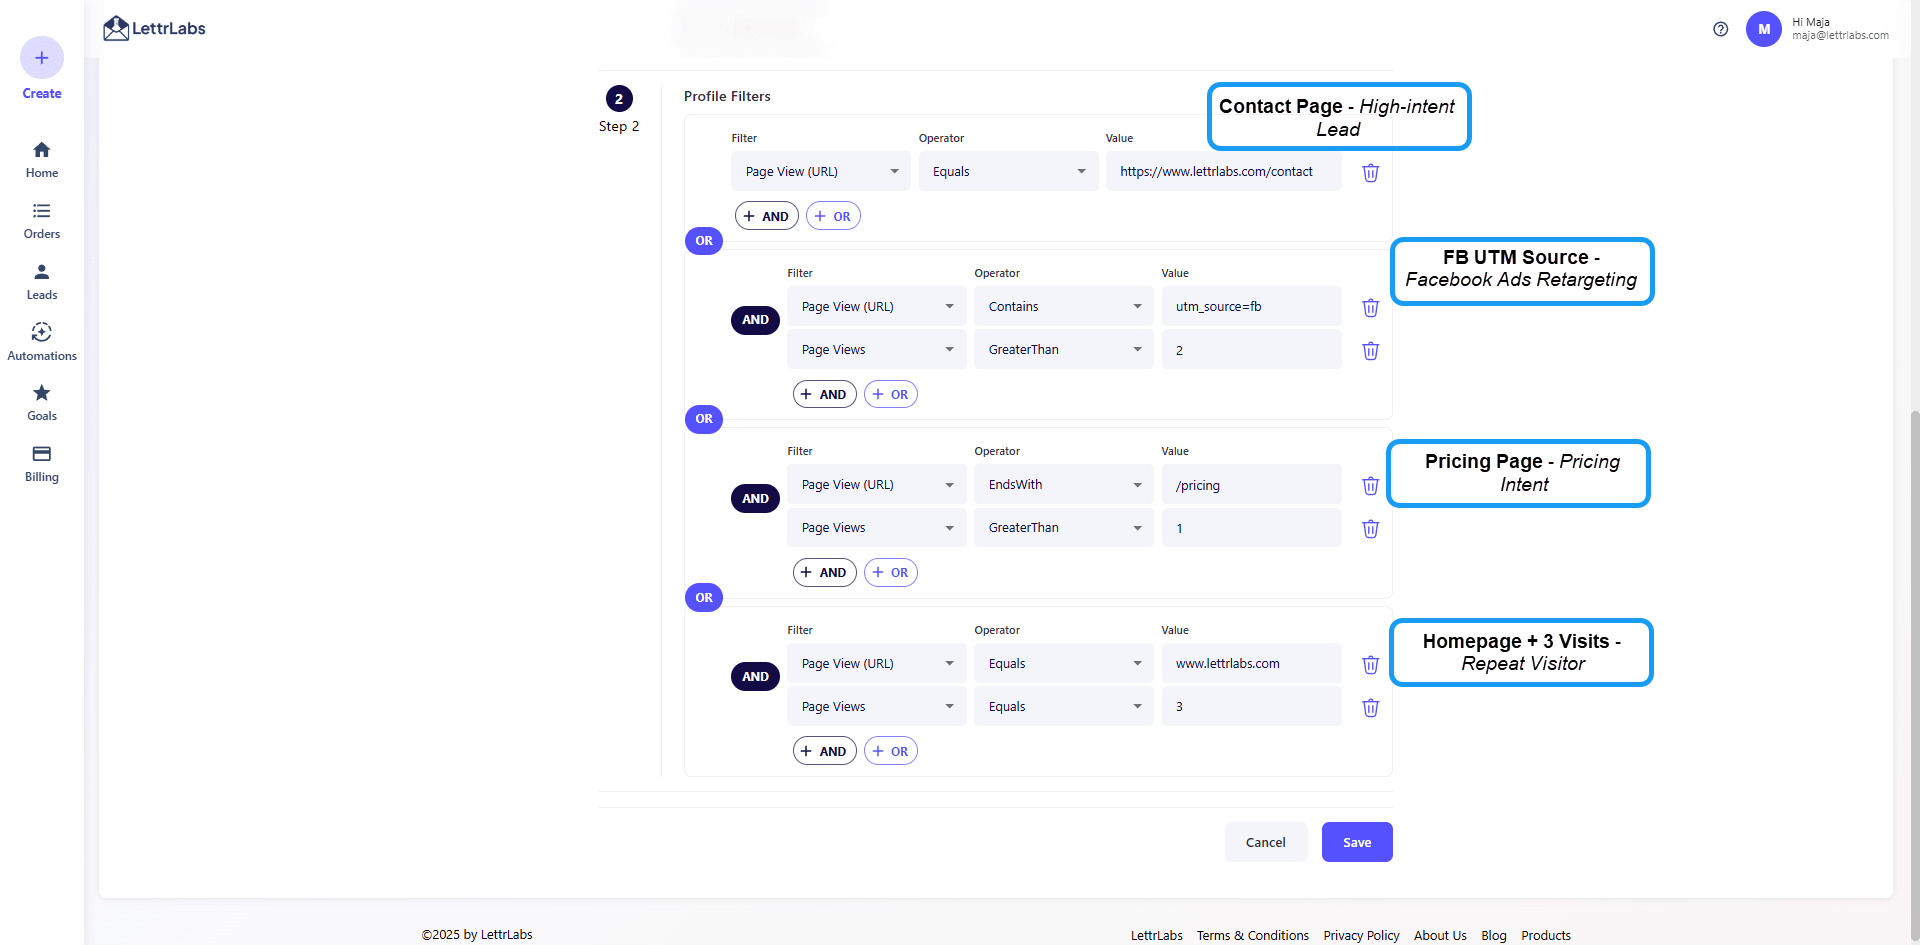Click the Save button

(1357, 842)
